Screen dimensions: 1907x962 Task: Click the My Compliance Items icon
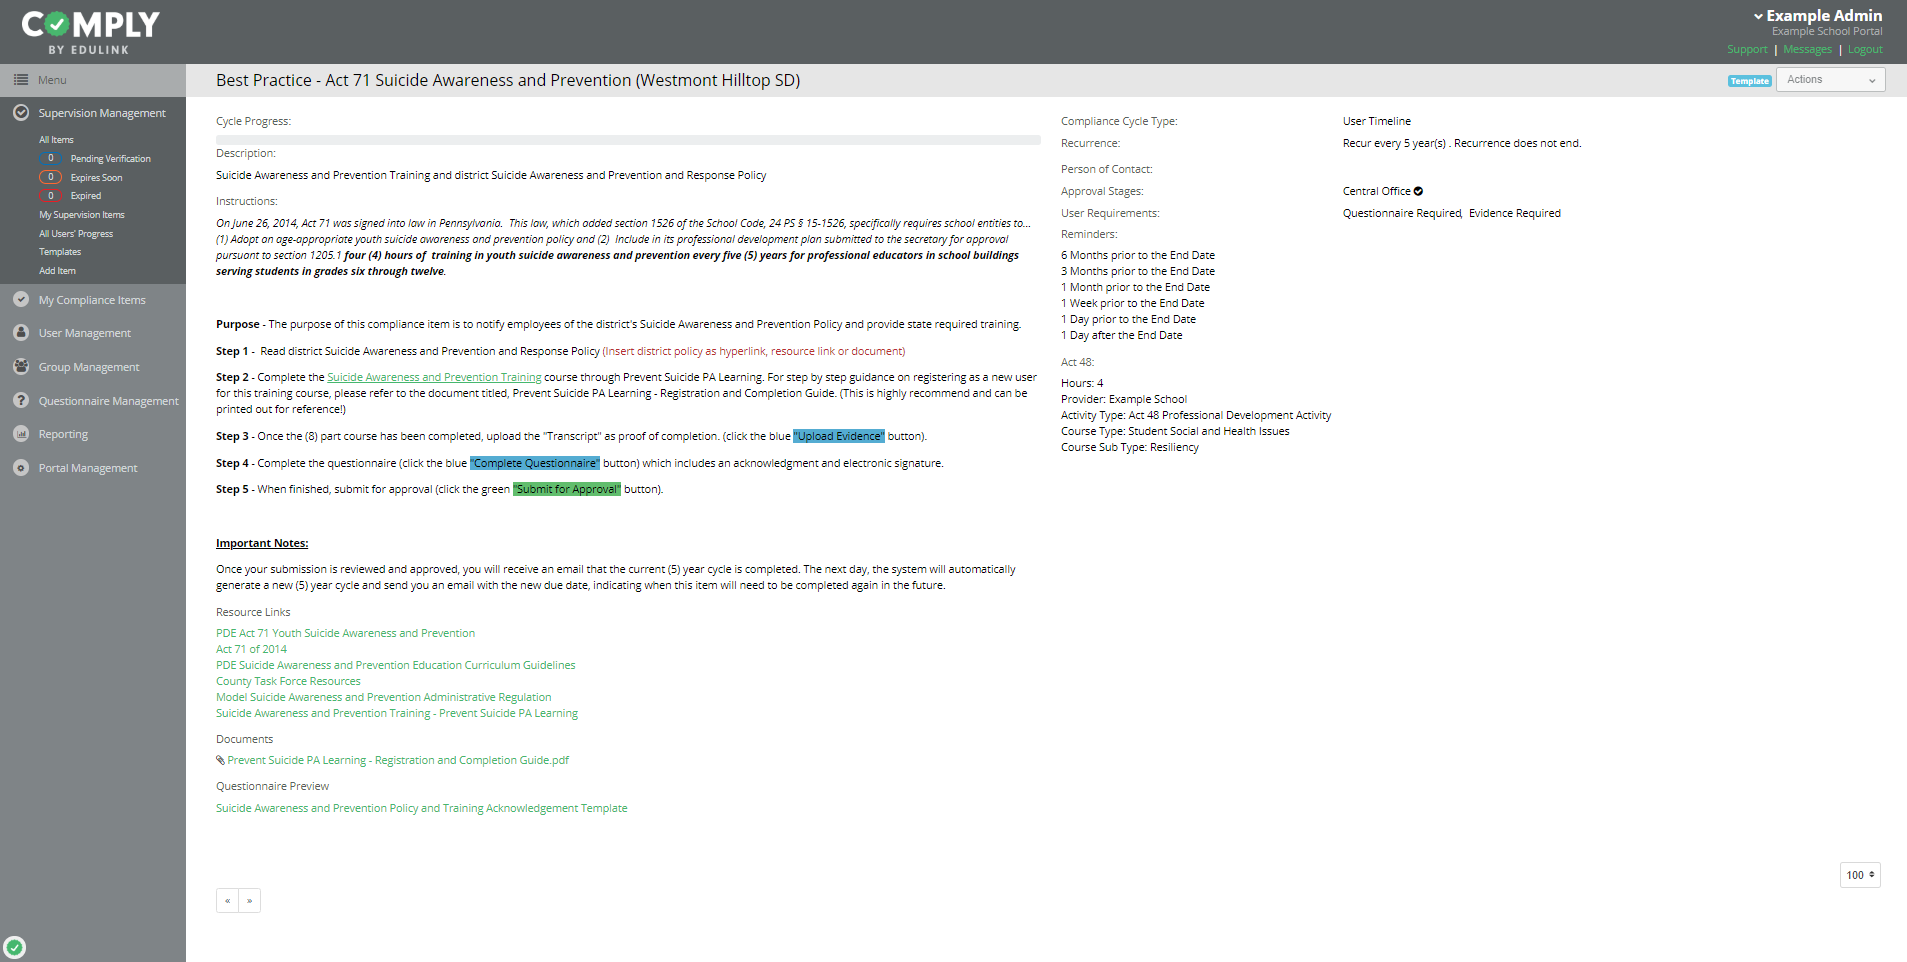[x=21, y=299]
